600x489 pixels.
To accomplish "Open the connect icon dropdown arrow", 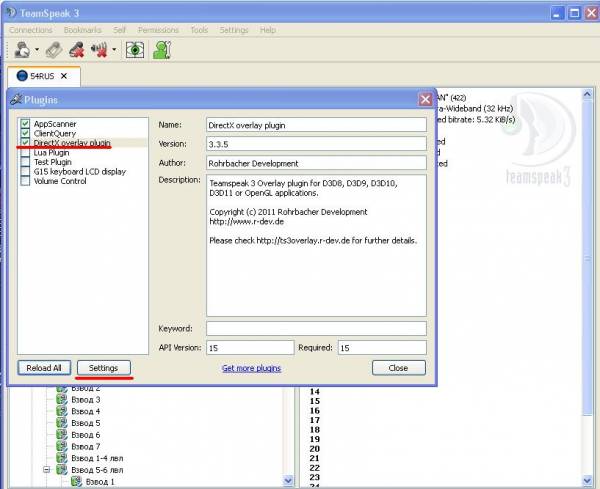I will (x=37, y=50).
